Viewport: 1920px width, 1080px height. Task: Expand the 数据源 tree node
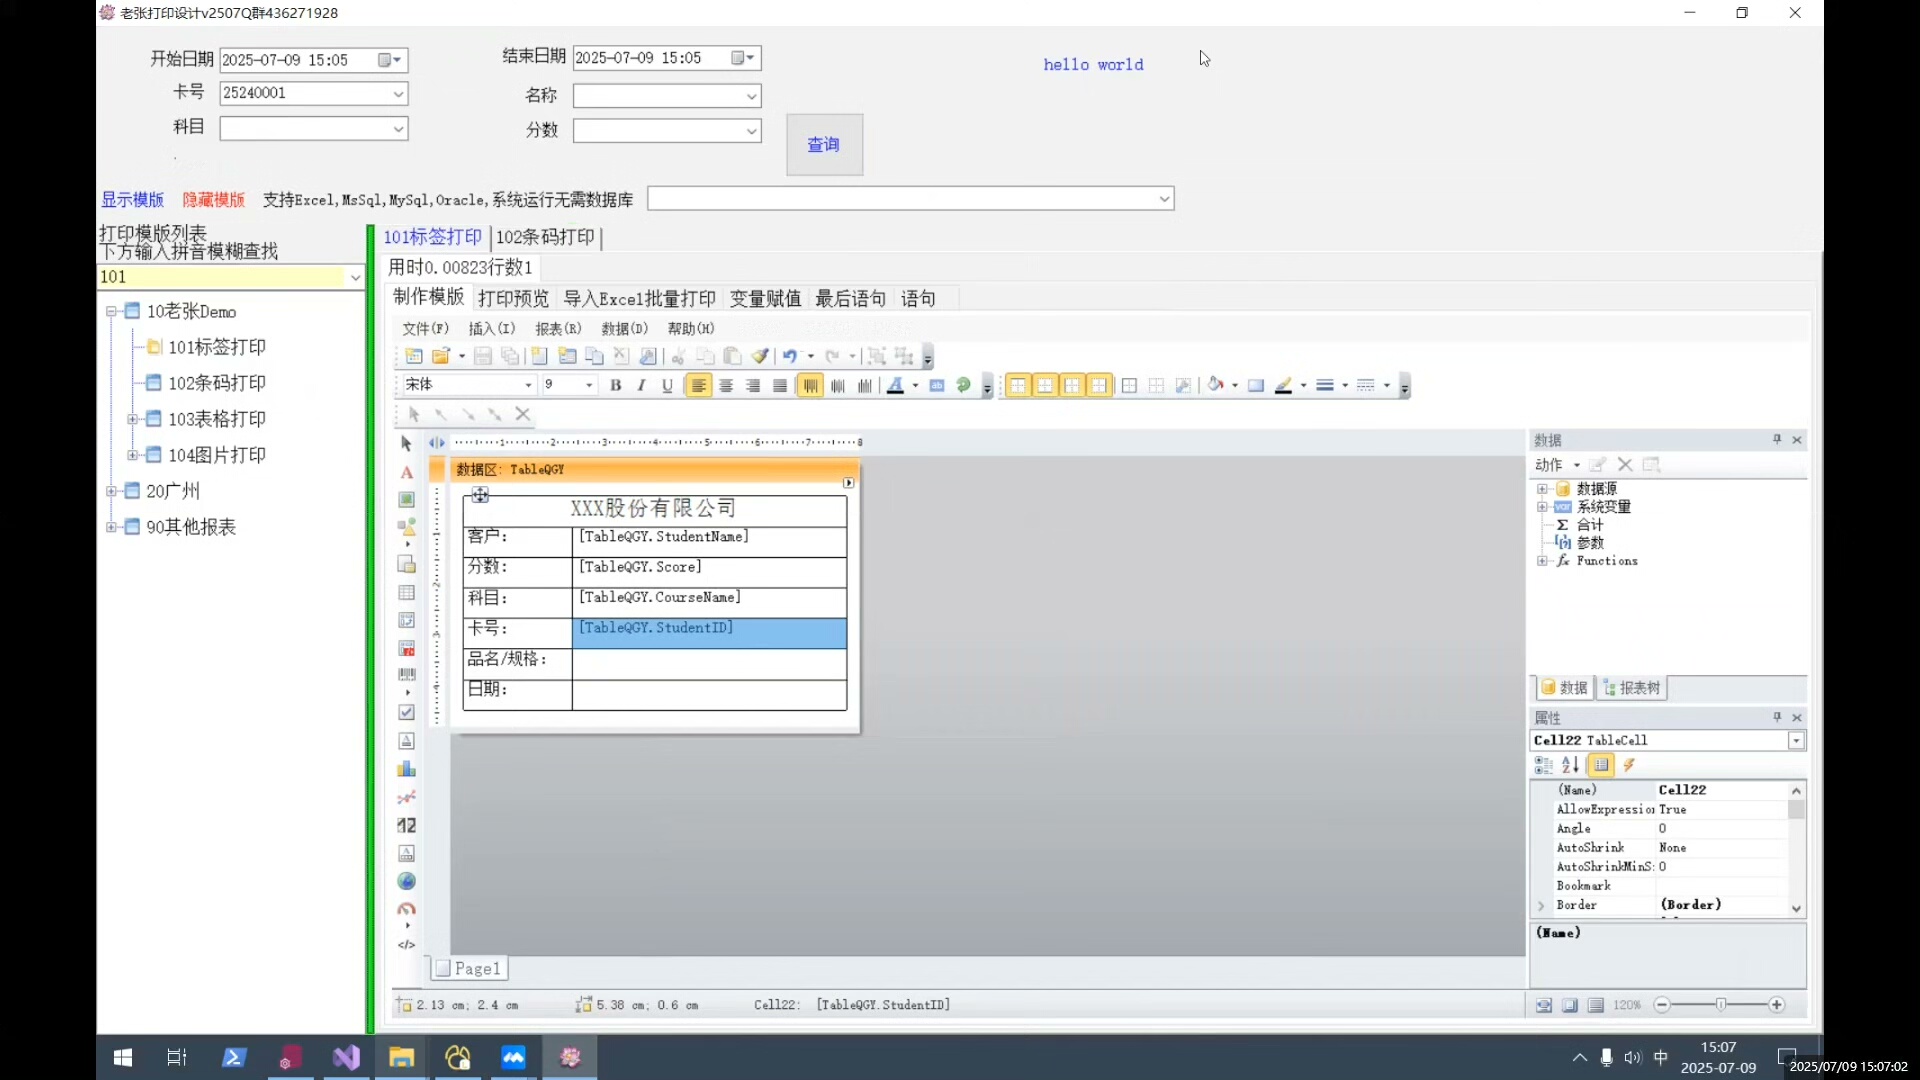[1542, 489]
